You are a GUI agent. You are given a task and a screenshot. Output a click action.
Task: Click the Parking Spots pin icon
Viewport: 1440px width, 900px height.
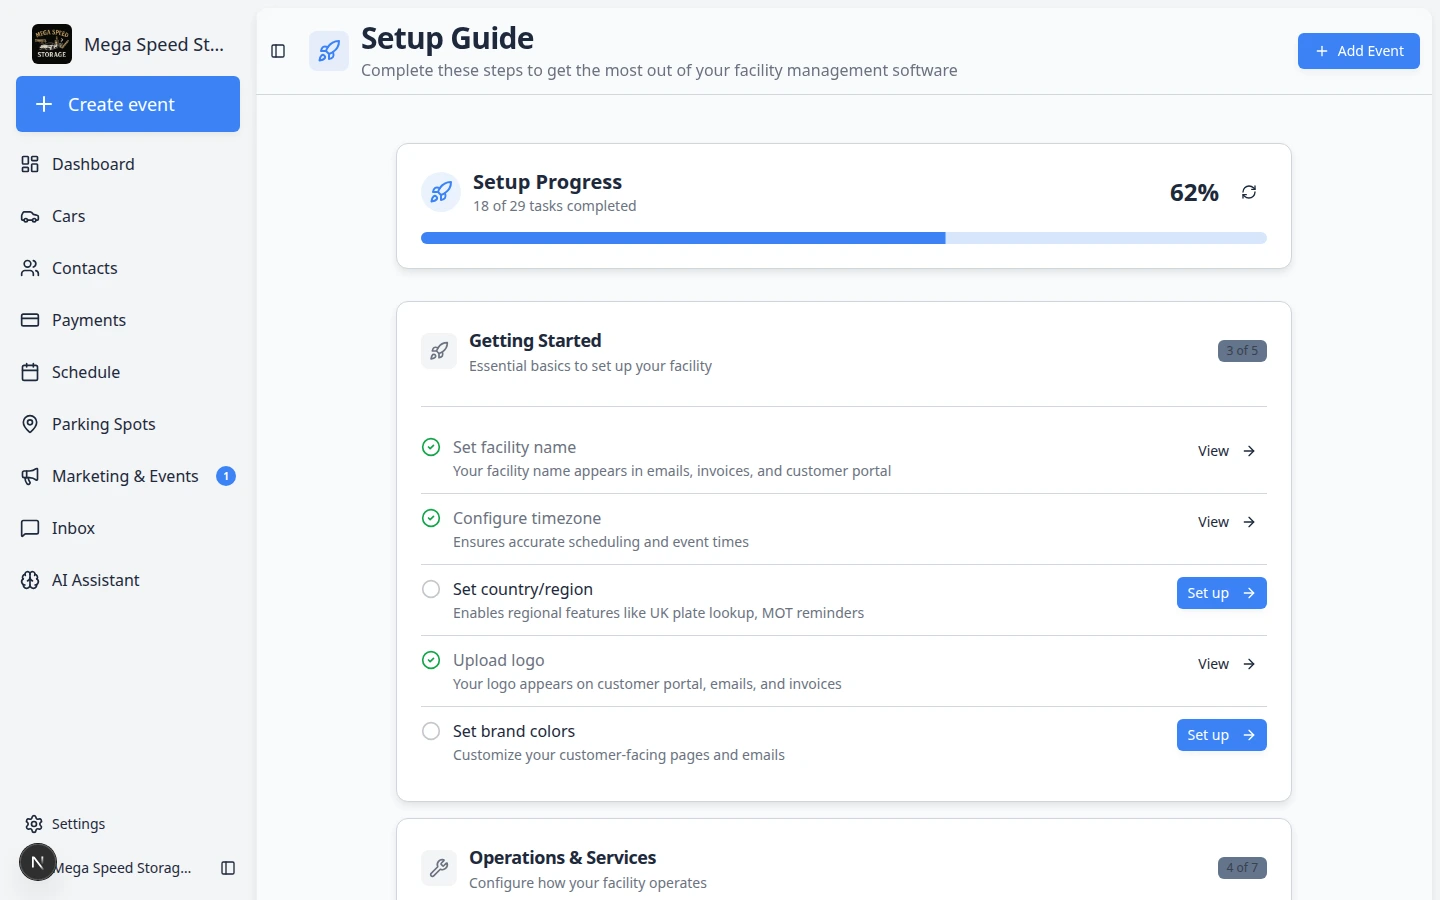[30, 424]
